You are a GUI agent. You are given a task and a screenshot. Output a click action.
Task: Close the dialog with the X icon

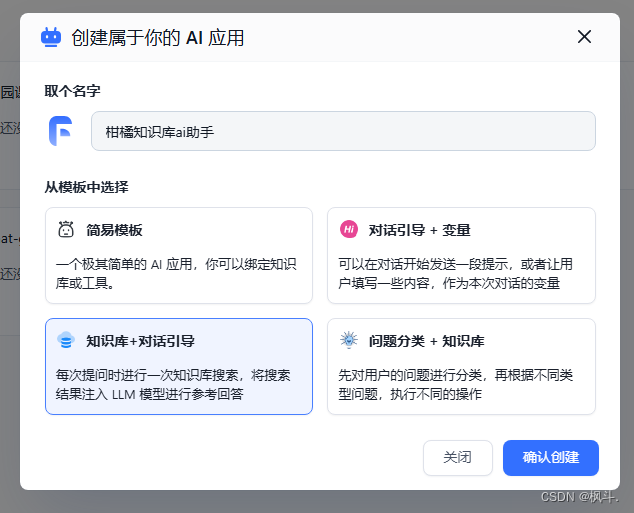[x=584, y=37]
